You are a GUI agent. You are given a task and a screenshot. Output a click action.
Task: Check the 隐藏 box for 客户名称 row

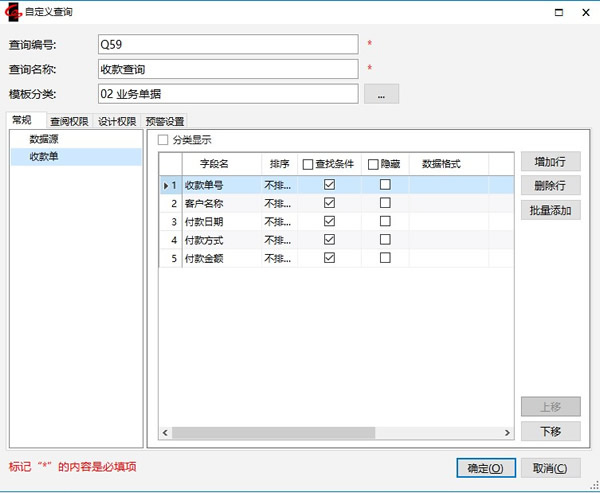[x=385, y=203]
